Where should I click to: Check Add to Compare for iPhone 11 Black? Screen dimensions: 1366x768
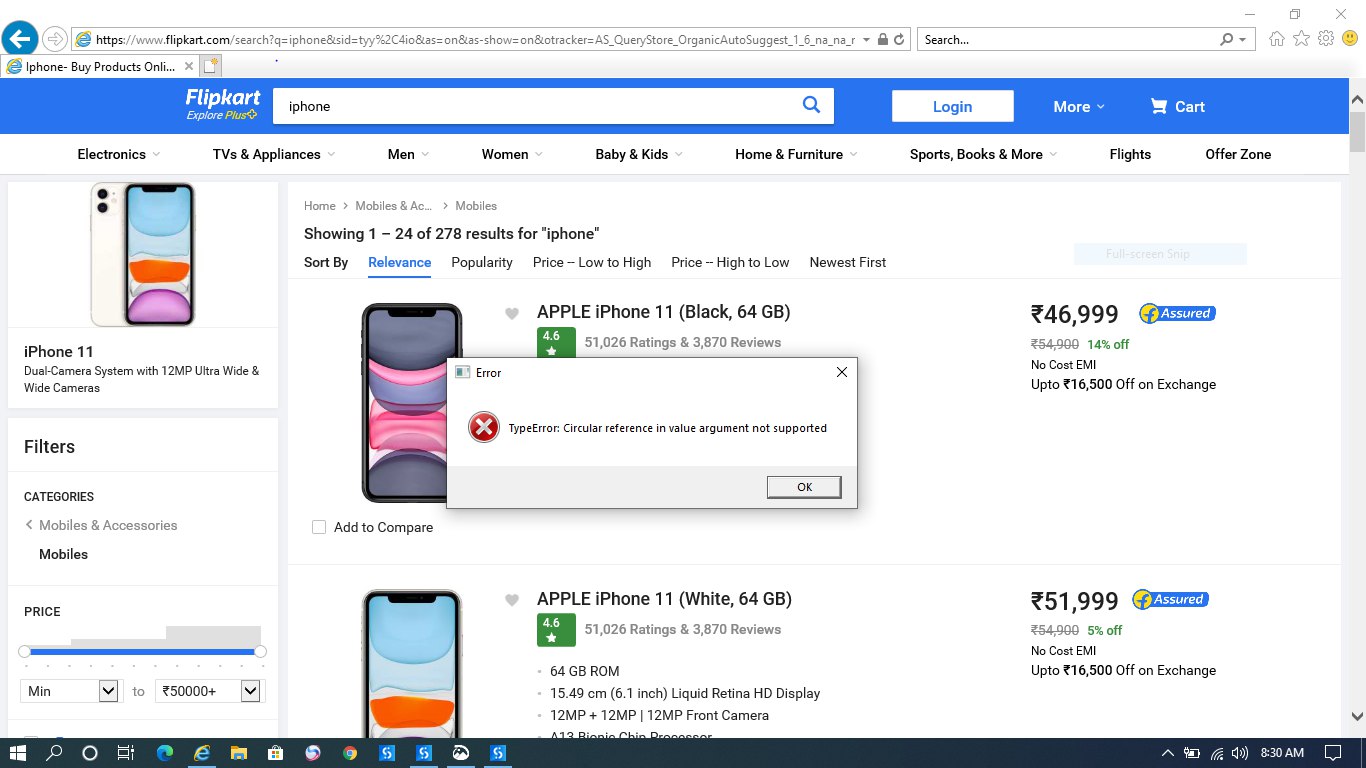point(319,527)
